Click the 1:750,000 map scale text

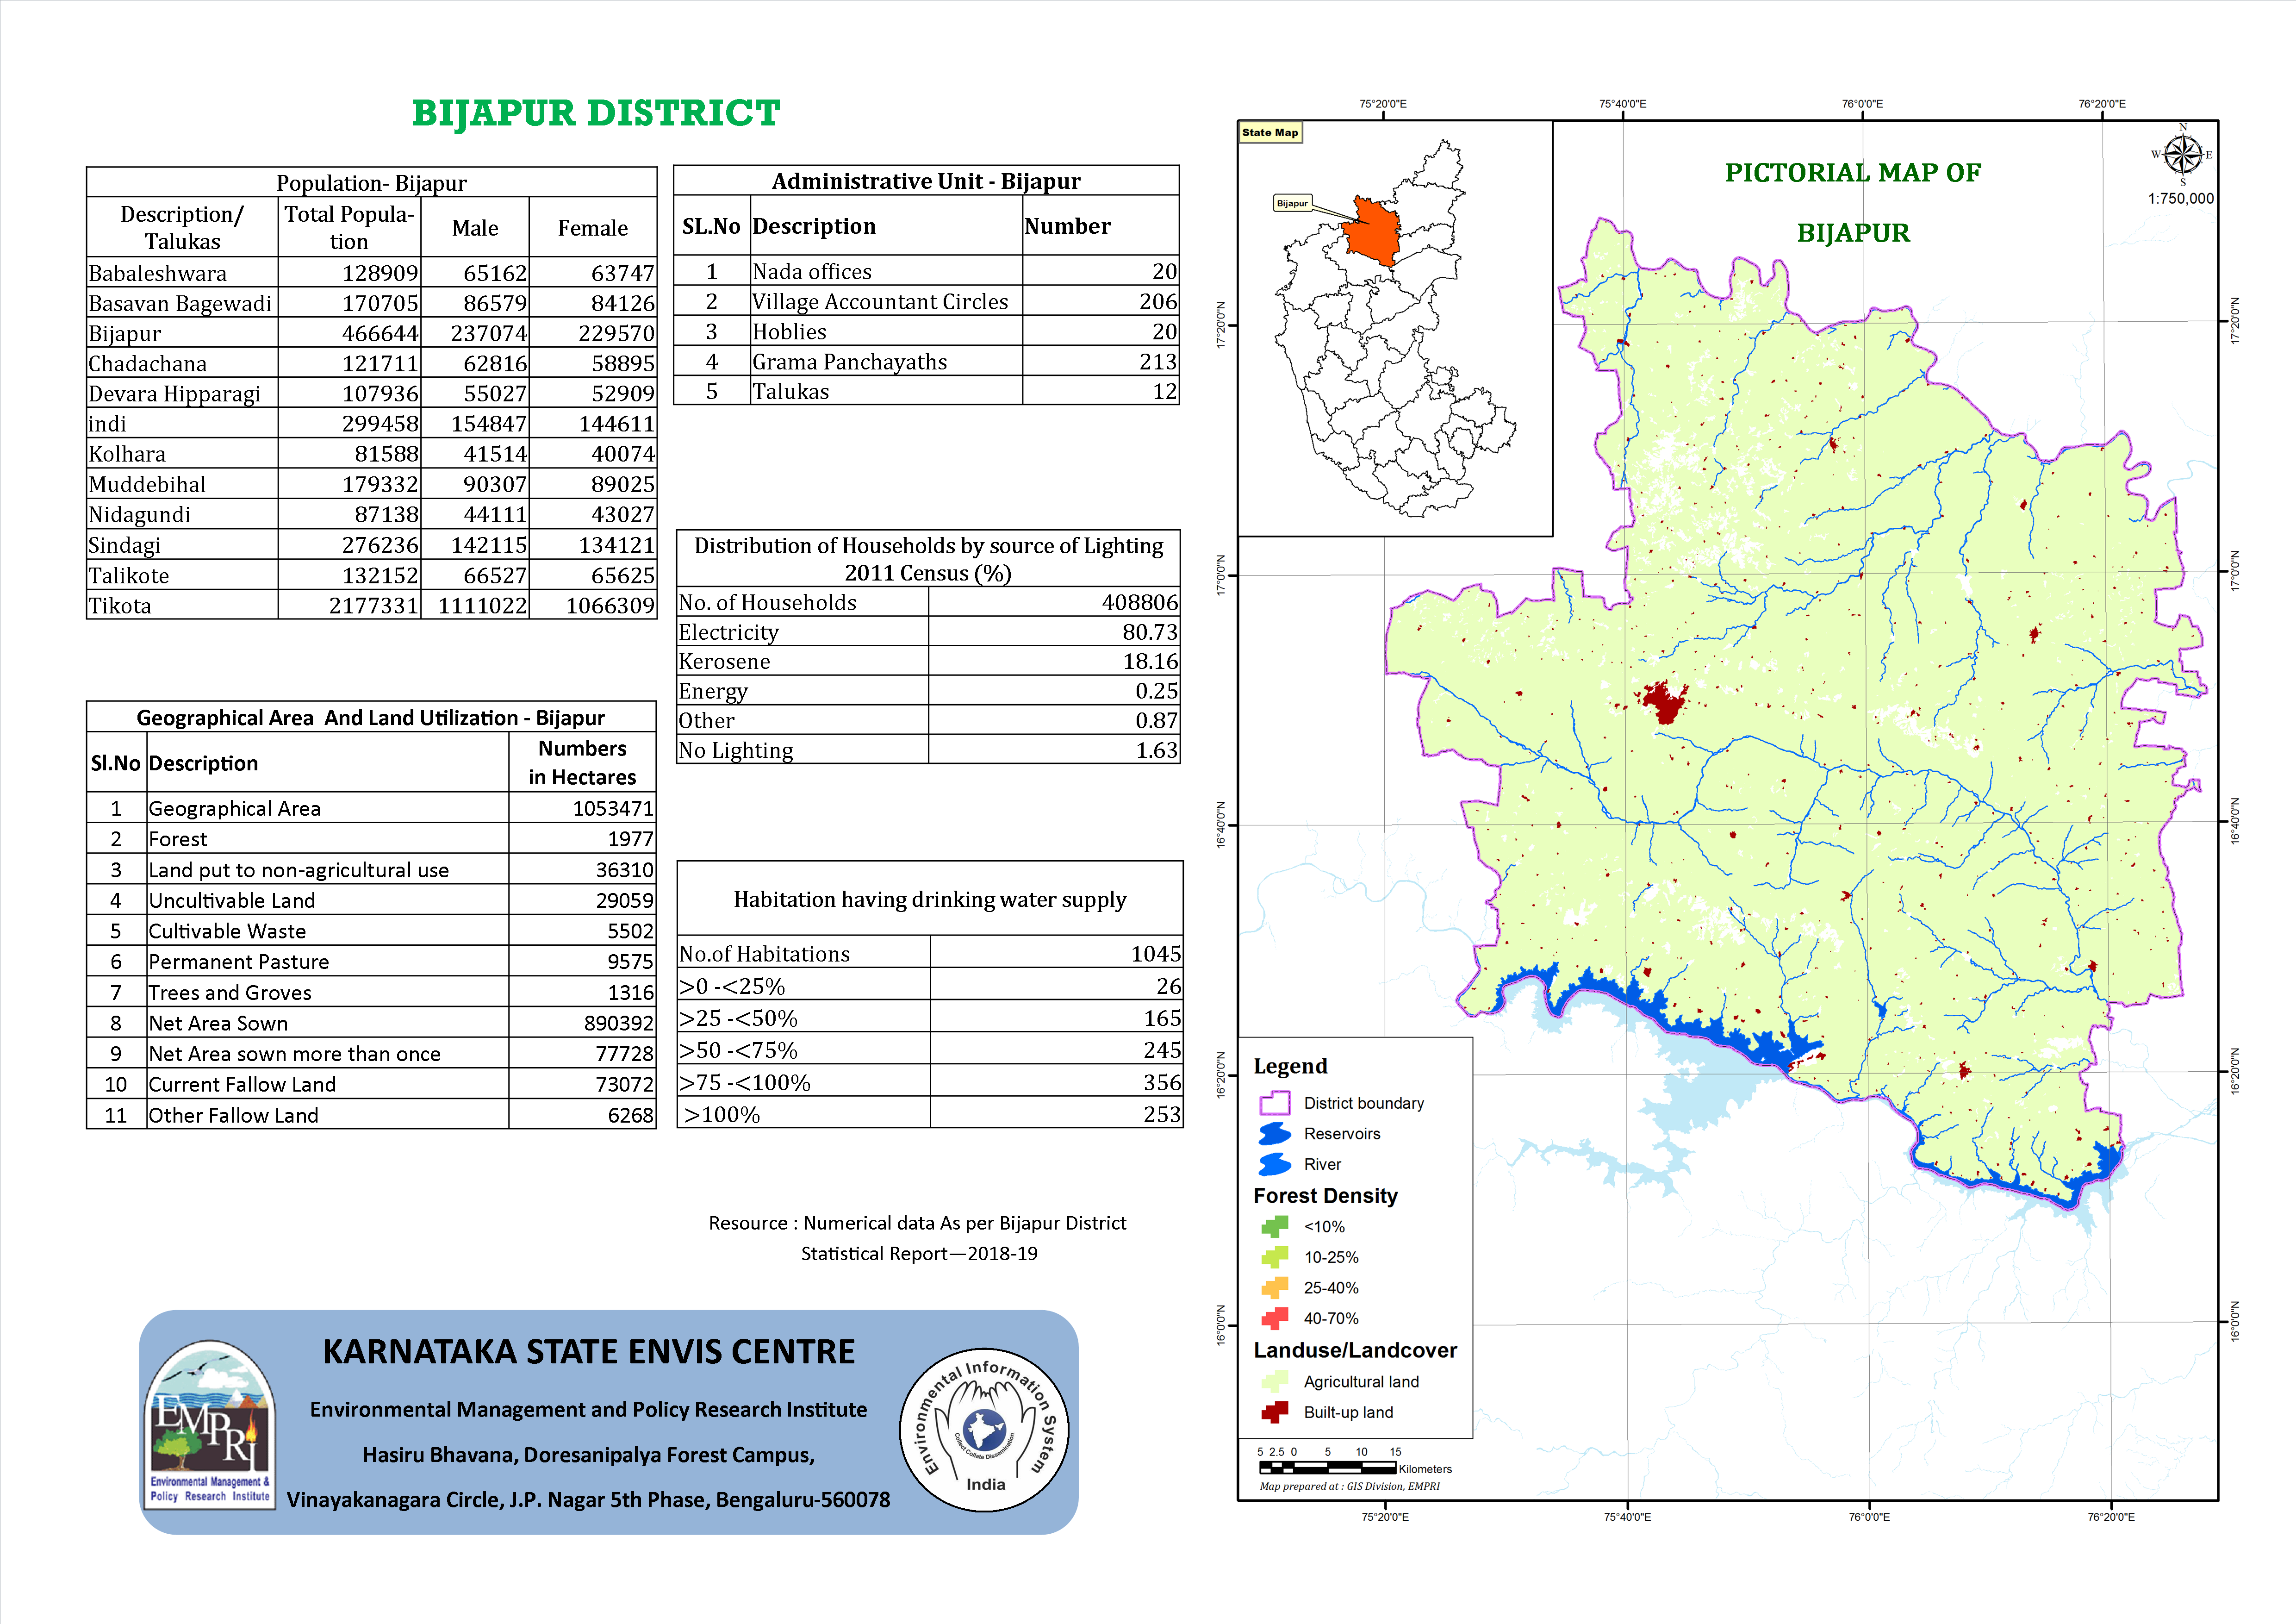[x=2181, y=198]
